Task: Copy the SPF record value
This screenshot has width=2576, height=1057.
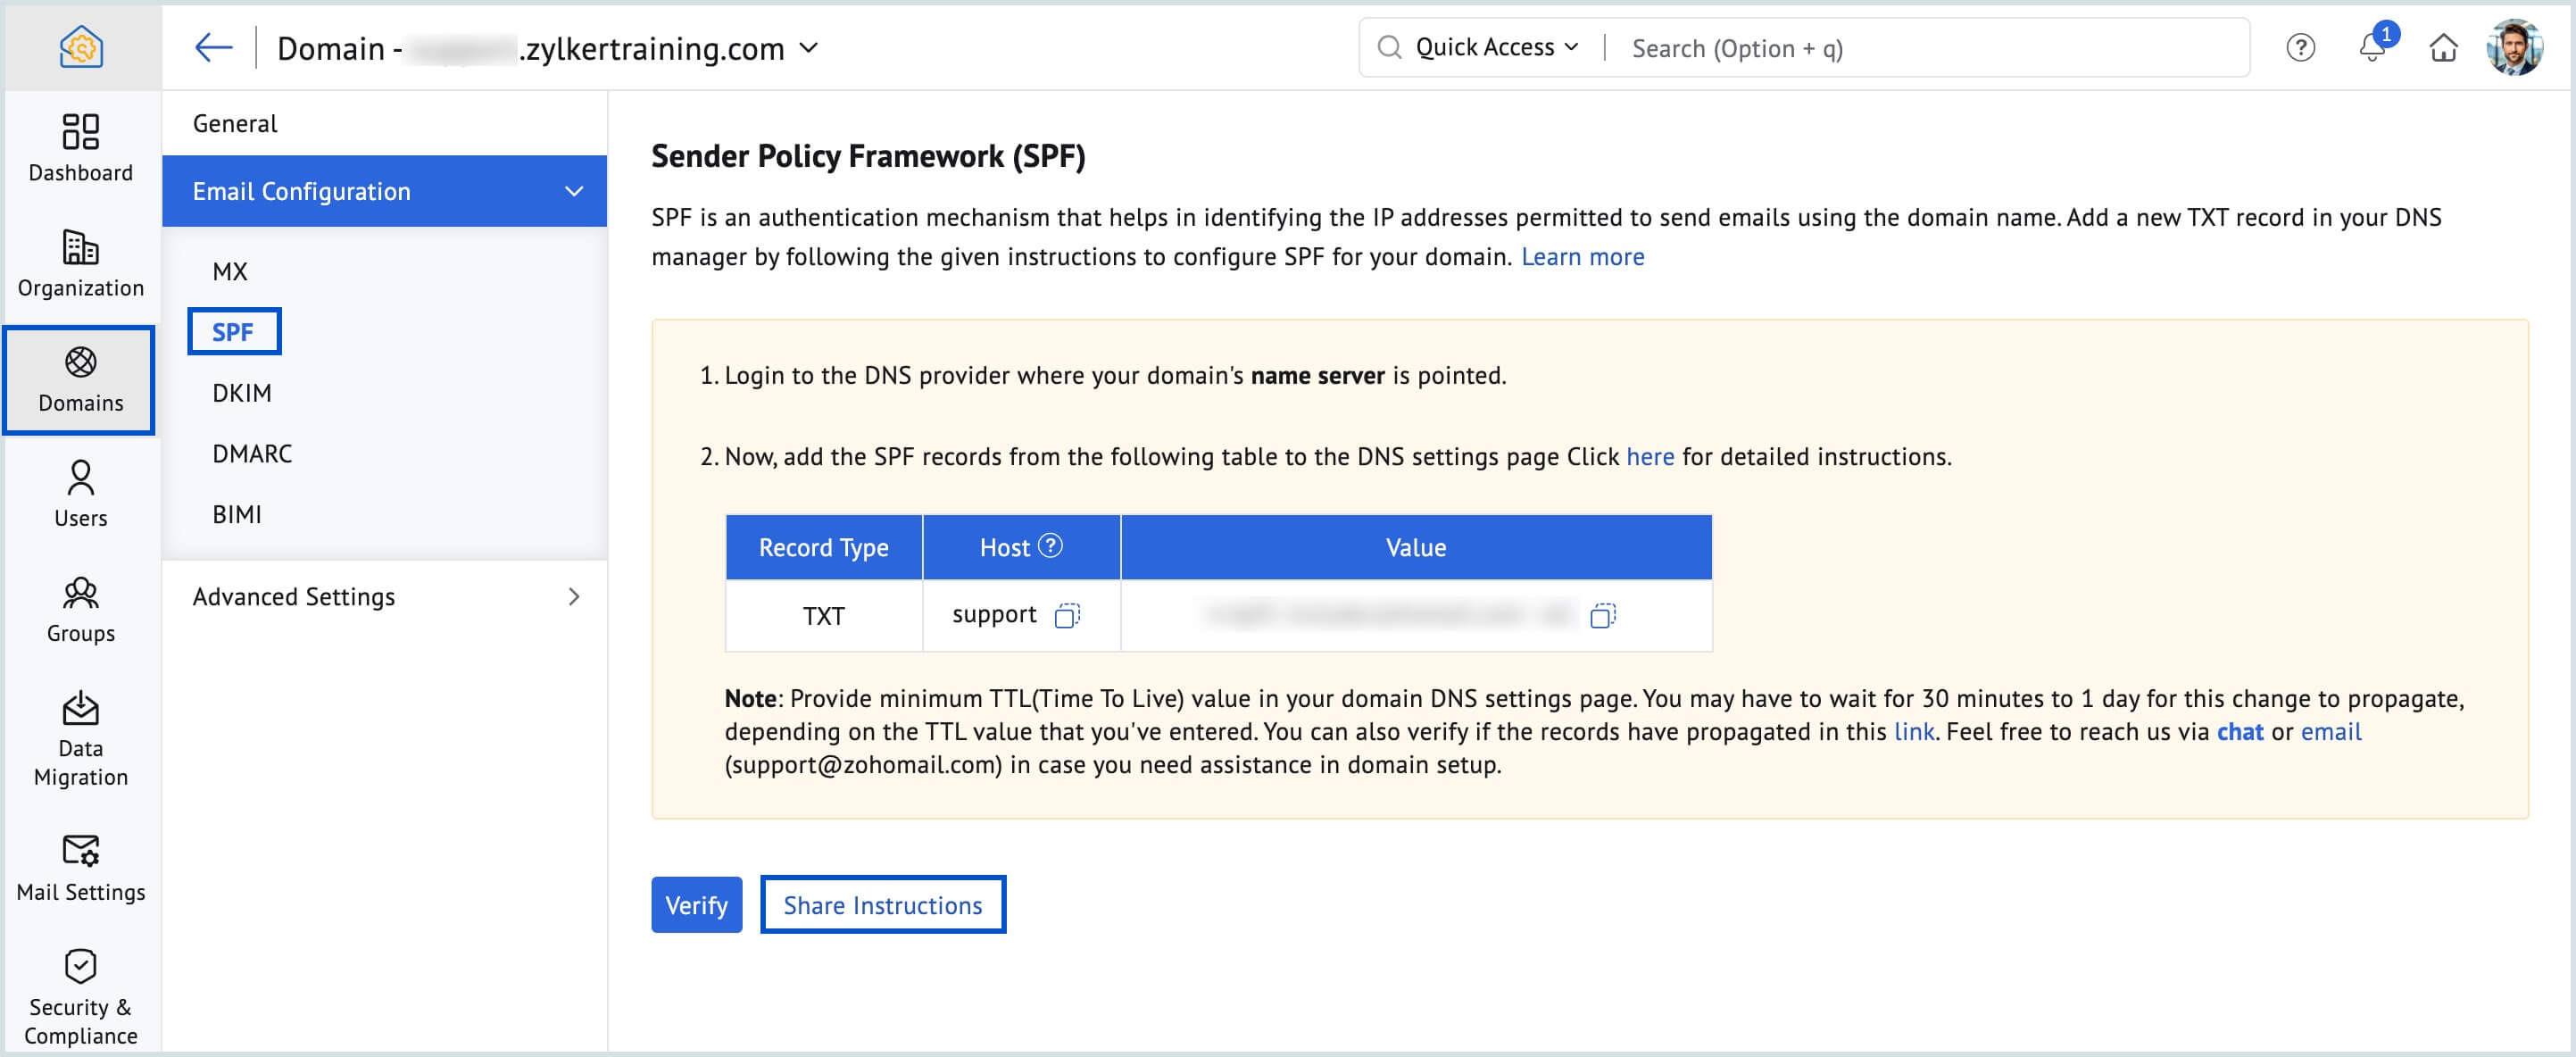Action: 1602,615
